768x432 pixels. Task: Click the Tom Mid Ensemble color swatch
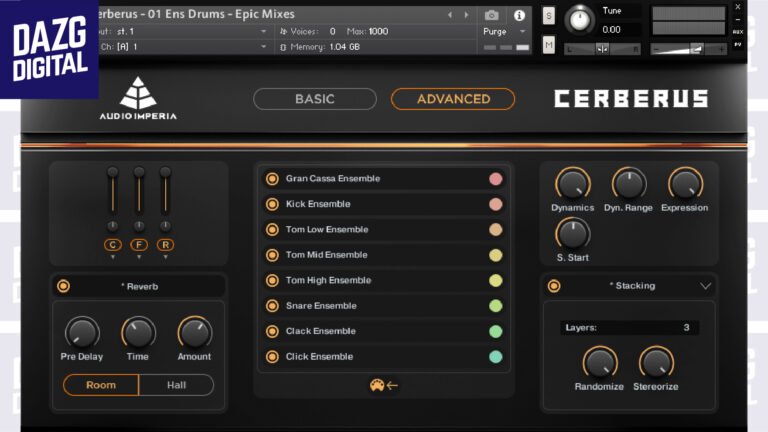point(496,255)
